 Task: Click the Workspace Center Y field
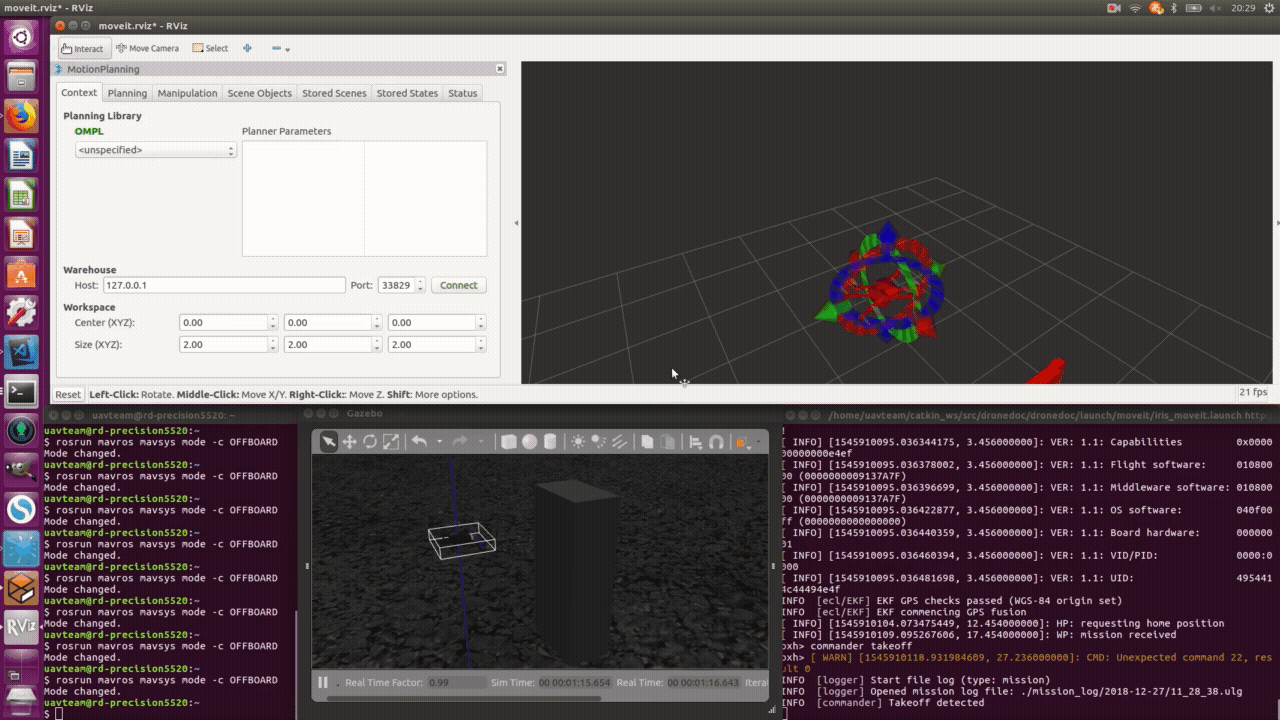coord(328,323)
